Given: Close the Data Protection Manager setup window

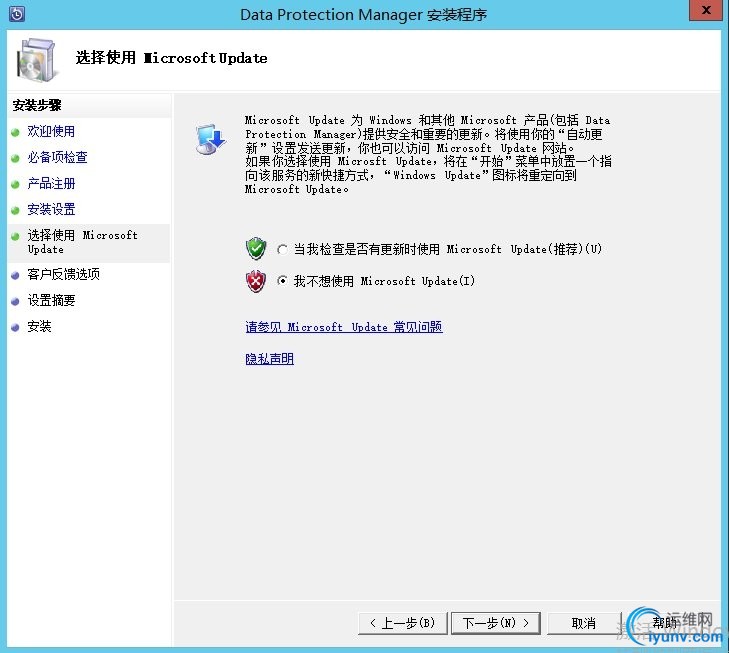Looking at the screenshot, I should click(x=705, y=10).
